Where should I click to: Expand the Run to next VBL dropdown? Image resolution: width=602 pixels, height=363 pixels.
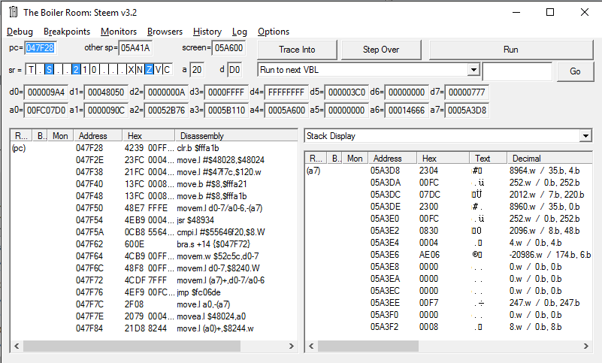tap(473, 70)
